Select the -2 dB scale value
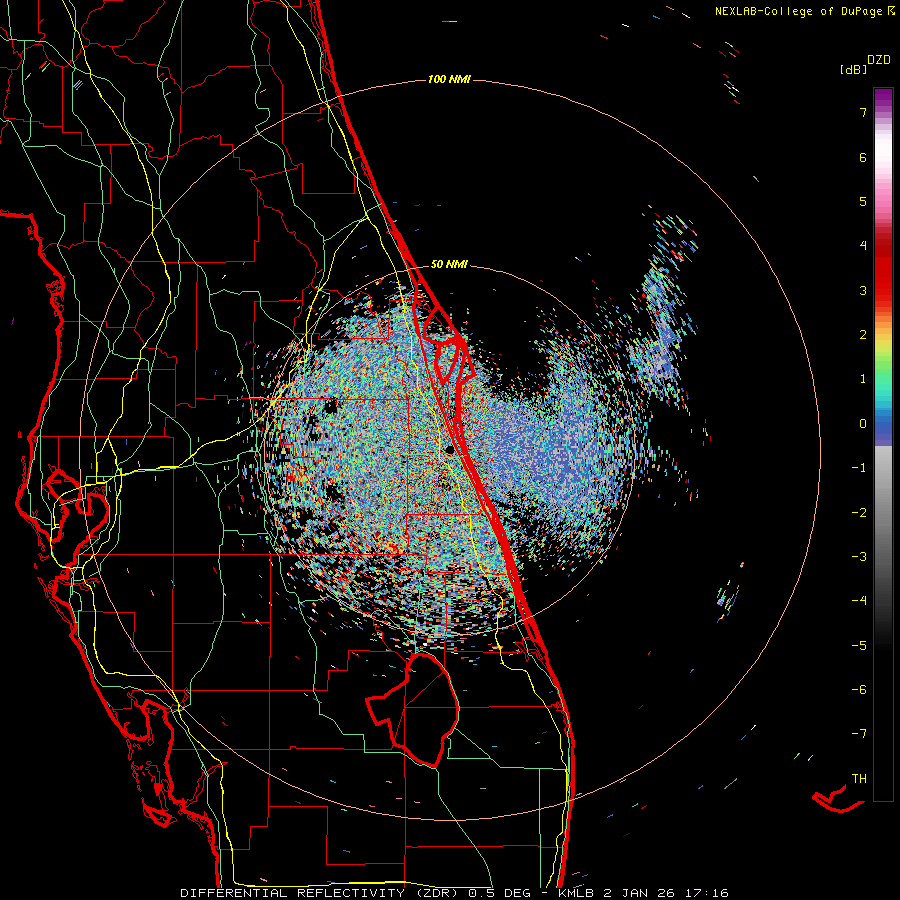 click(859, 513)
